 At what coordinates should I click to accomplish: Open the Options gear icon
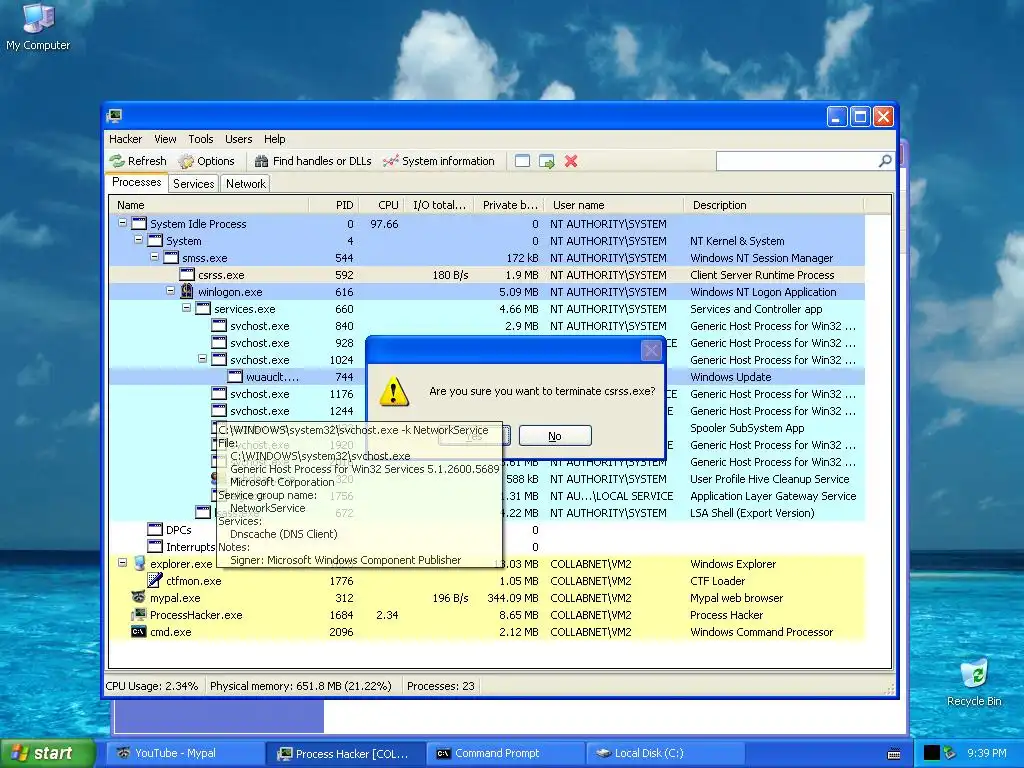click(x=186, y=161)
